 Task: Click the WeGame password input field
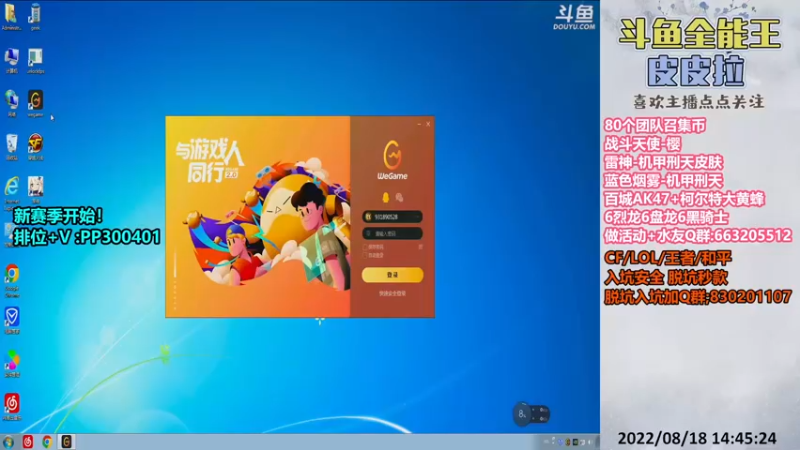392,233
